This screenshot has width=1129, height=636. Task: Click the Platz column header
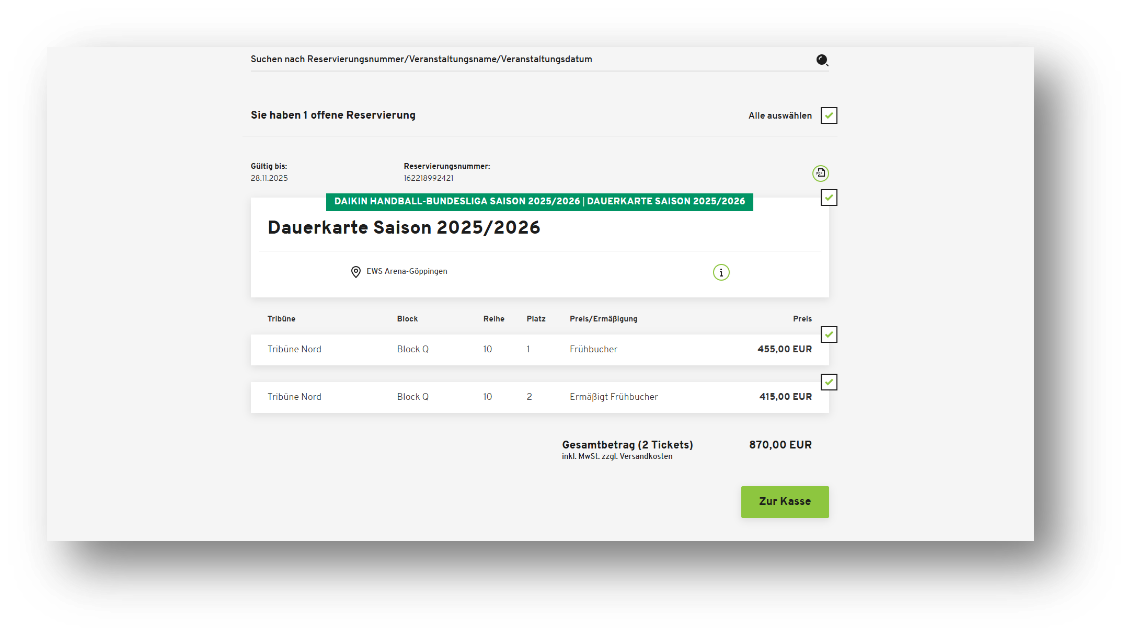pyautogui.click(x=536, y=319)
